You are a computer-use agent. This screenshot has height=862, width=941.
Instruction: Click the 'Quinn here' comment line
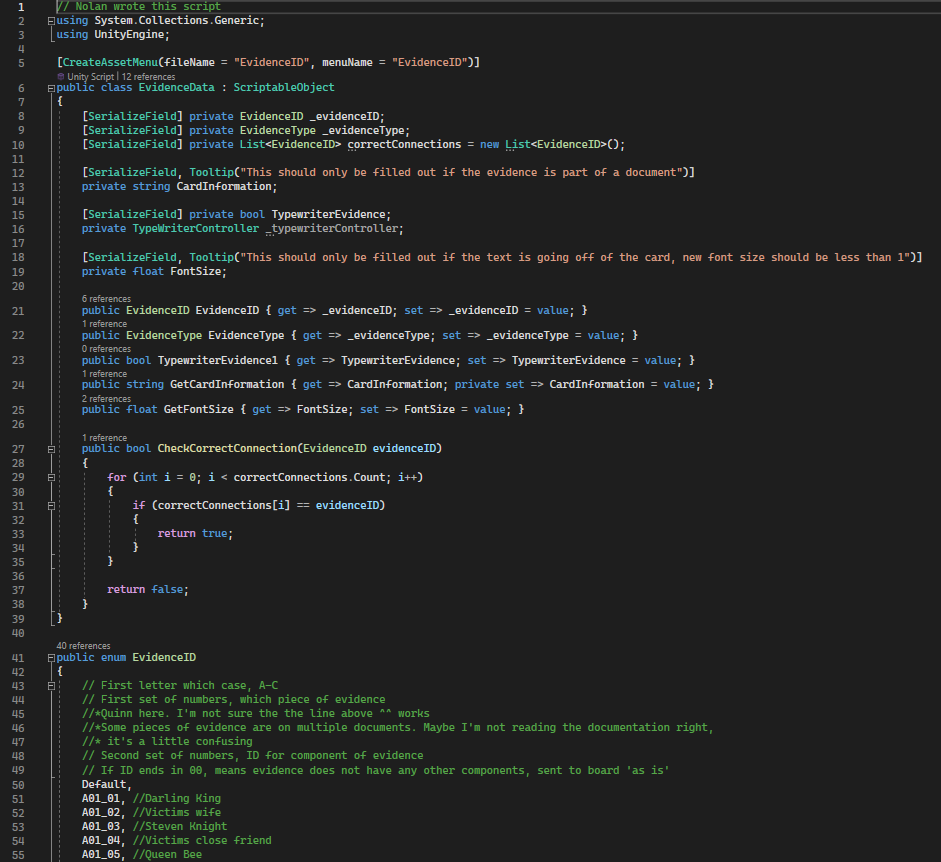point(256,714)
